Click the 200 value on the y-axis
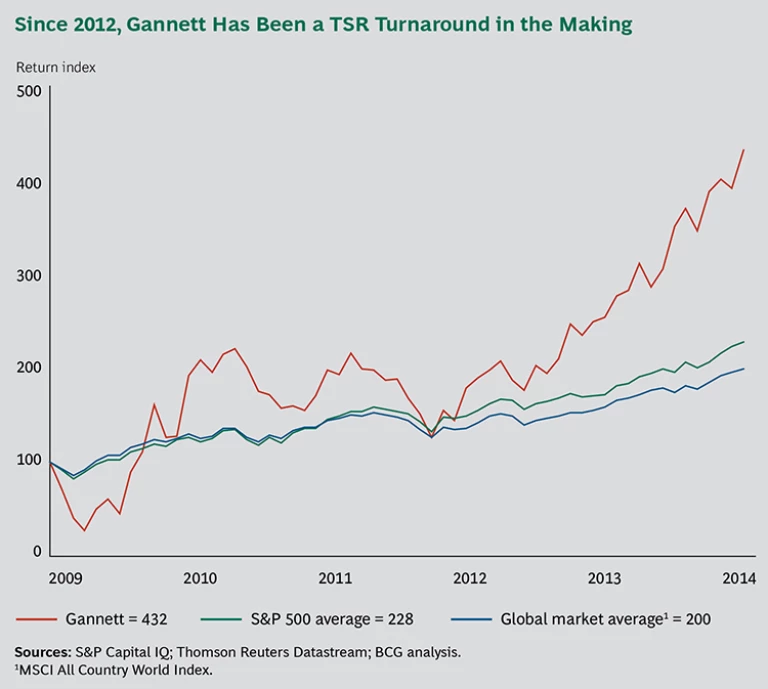768x689 pixels. point(30,368)
